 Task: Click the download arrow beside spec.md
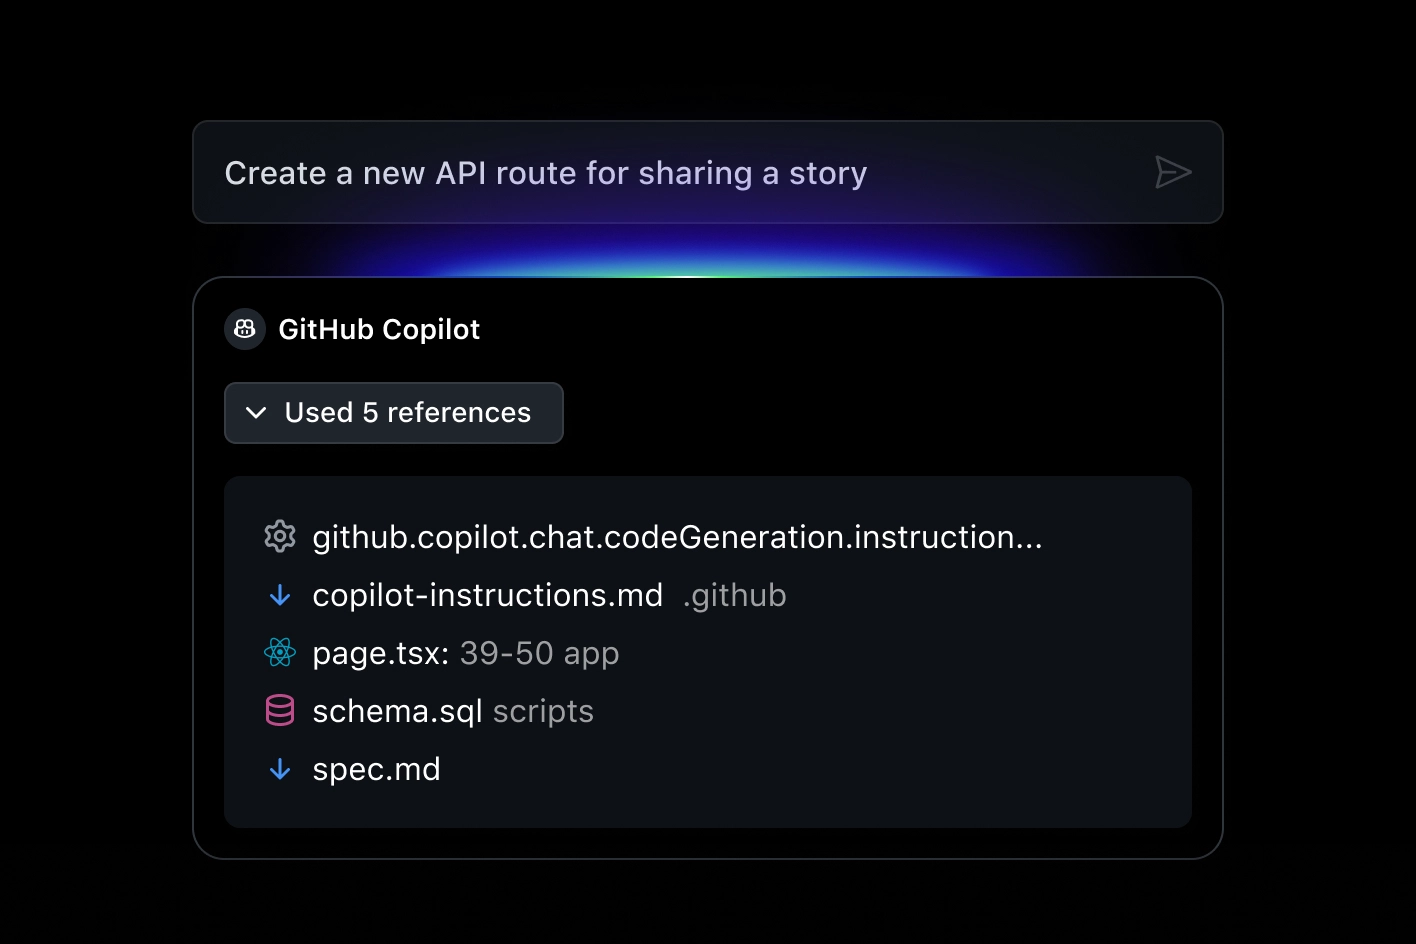pos(280,768)
